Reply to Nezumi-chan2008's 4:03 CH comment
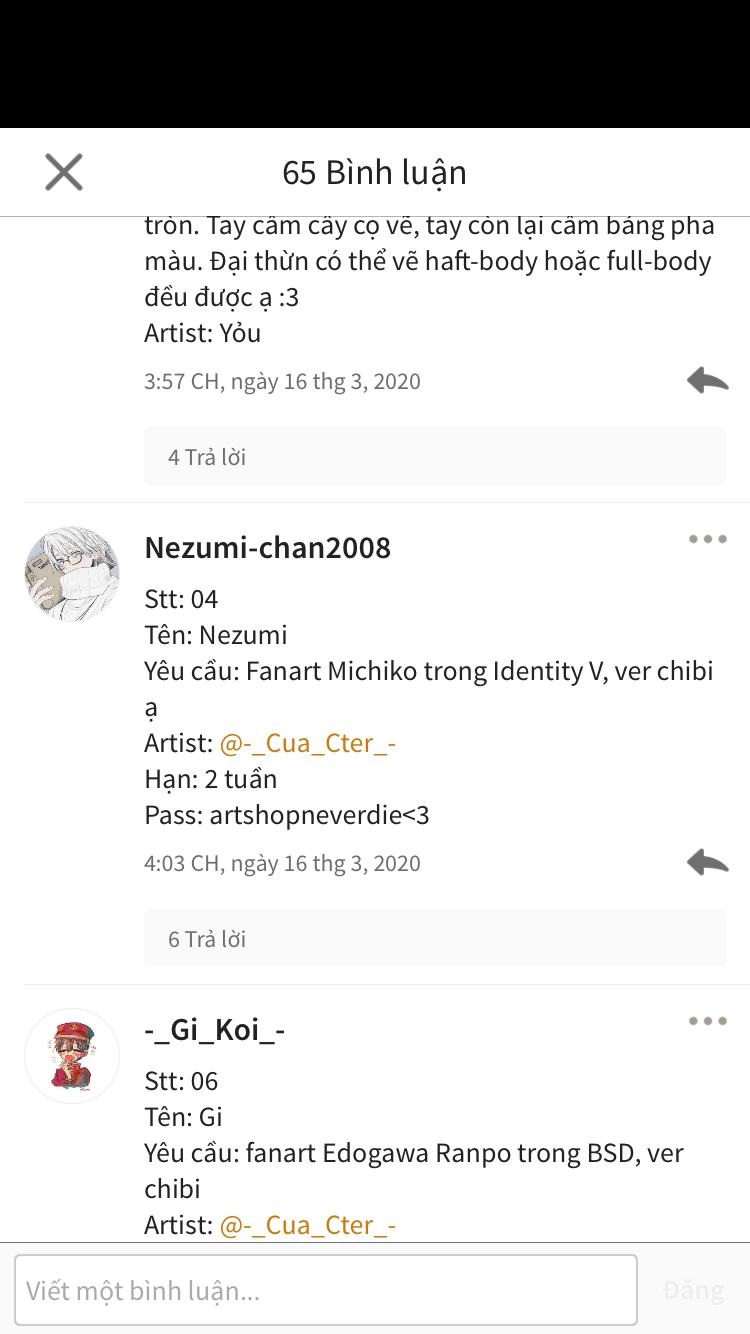This screenshot has height=1334, width=750. click(707, 862)
